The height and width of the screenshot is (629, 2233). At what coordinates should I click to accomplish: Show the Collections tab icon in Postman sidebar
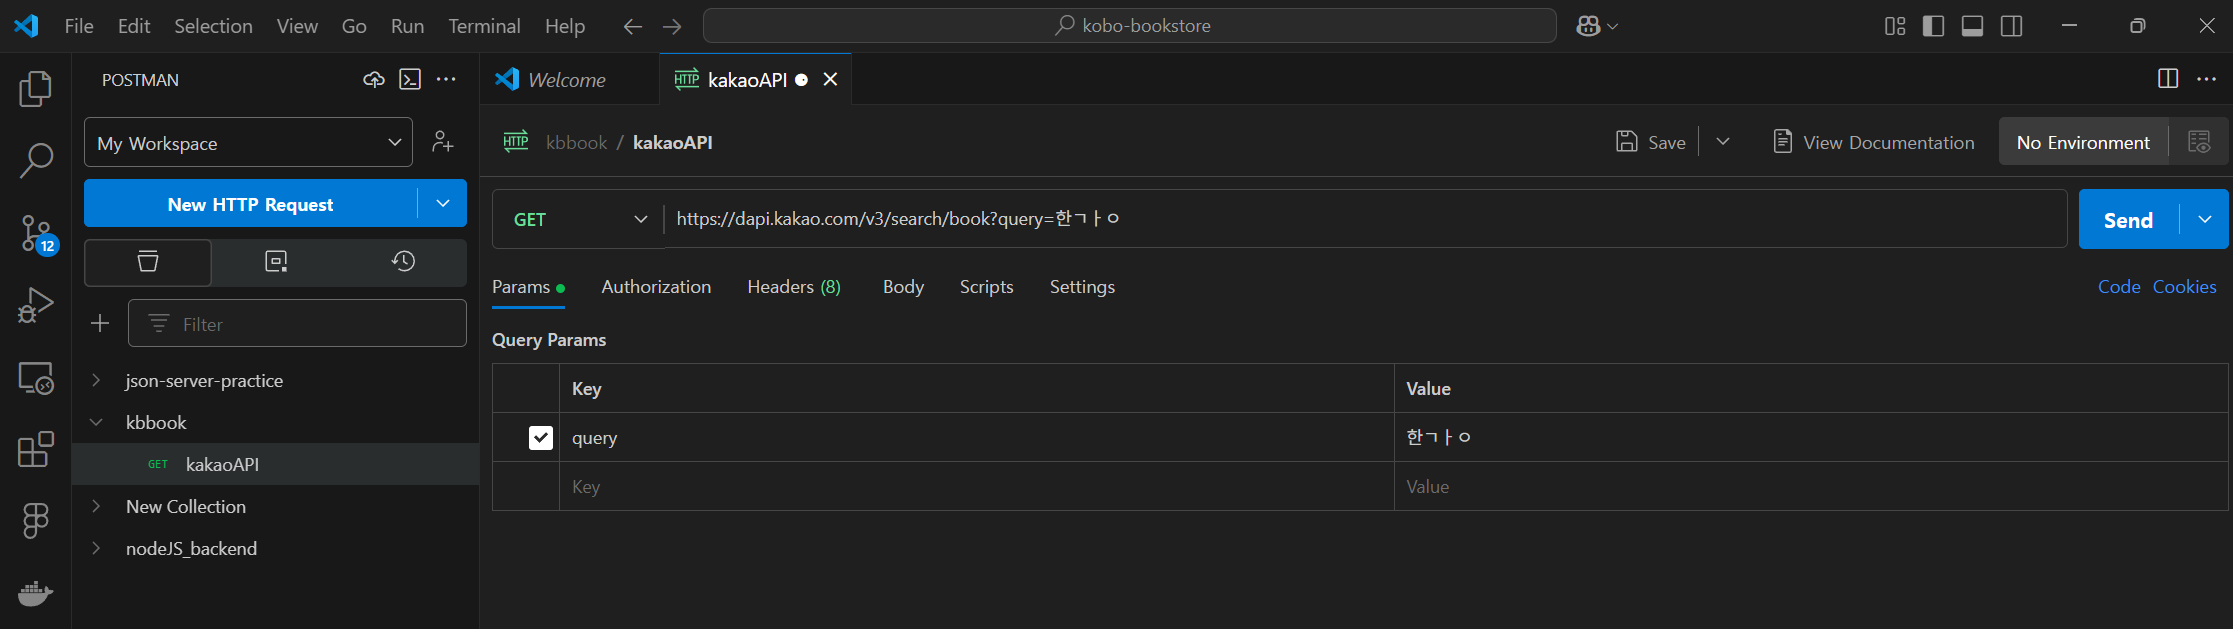click(148, 262)
